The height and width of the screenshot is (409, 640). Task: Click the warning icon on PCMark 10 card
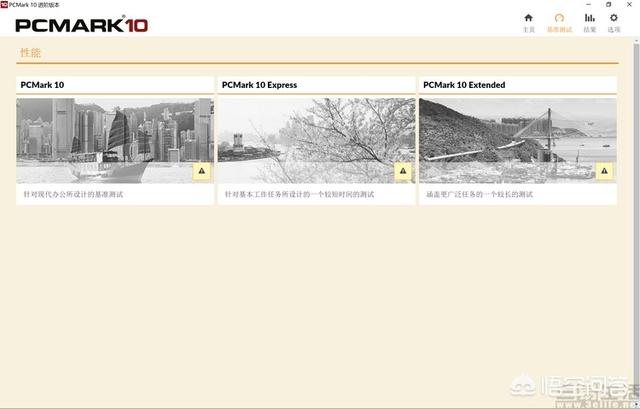point(202,171)
